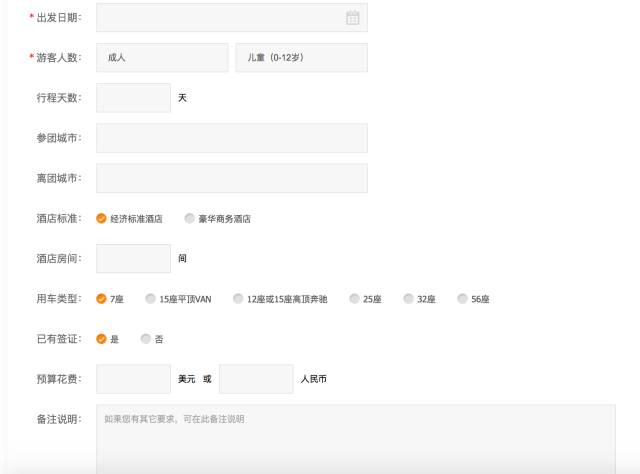Open the calendar icon in 出发日期 field
640x474 pixels.
(x=353, y=18)
